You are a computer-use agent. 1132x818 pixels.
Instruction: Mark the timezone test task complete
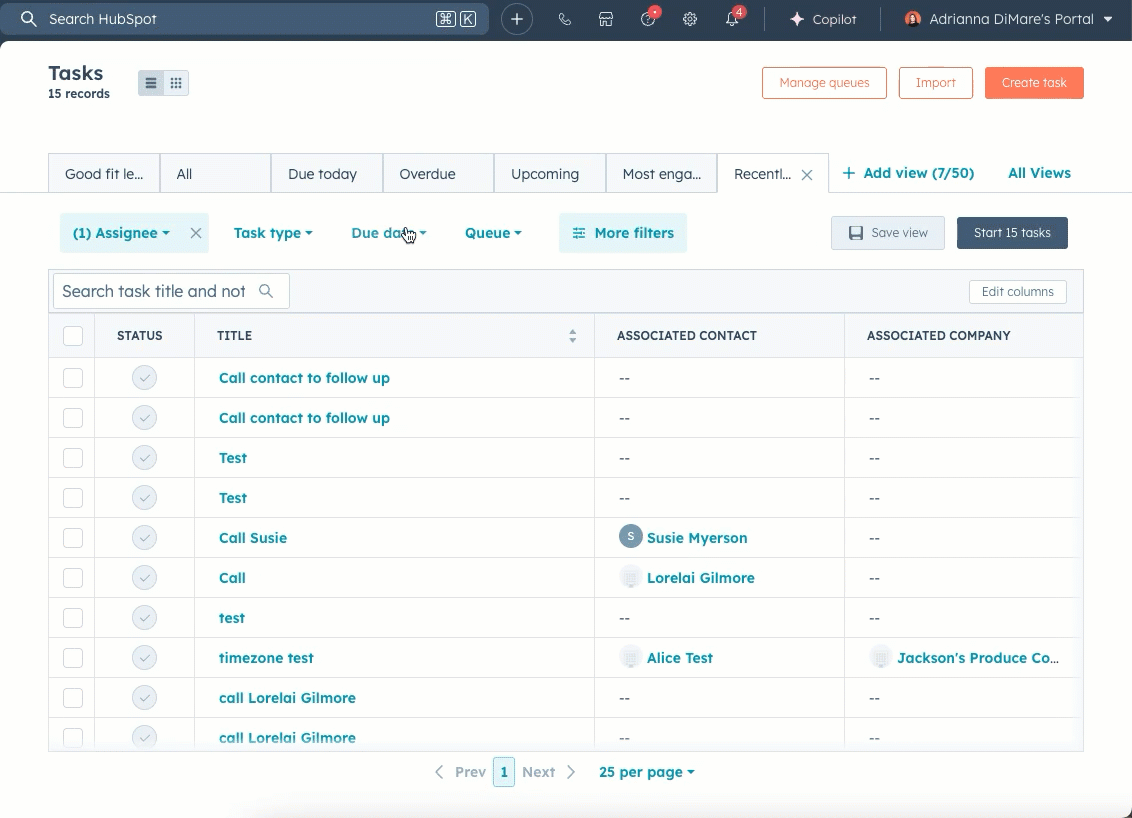144,657
